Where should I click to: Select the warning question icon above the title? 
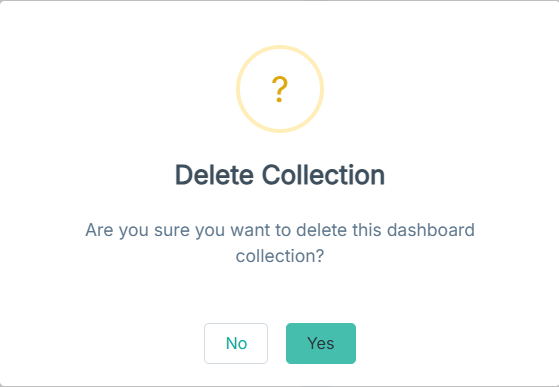tap(280, 89)
